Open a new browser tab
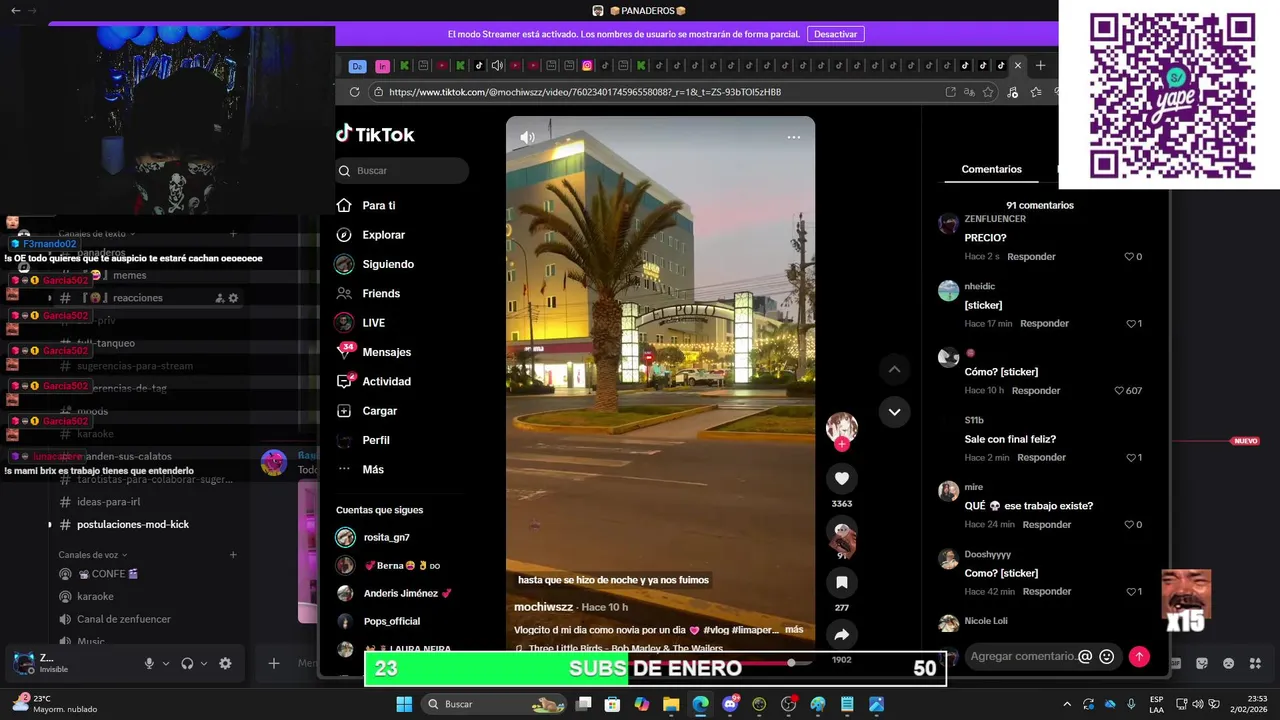This screenshot has height=720, width=1280. pos(1040,65)
